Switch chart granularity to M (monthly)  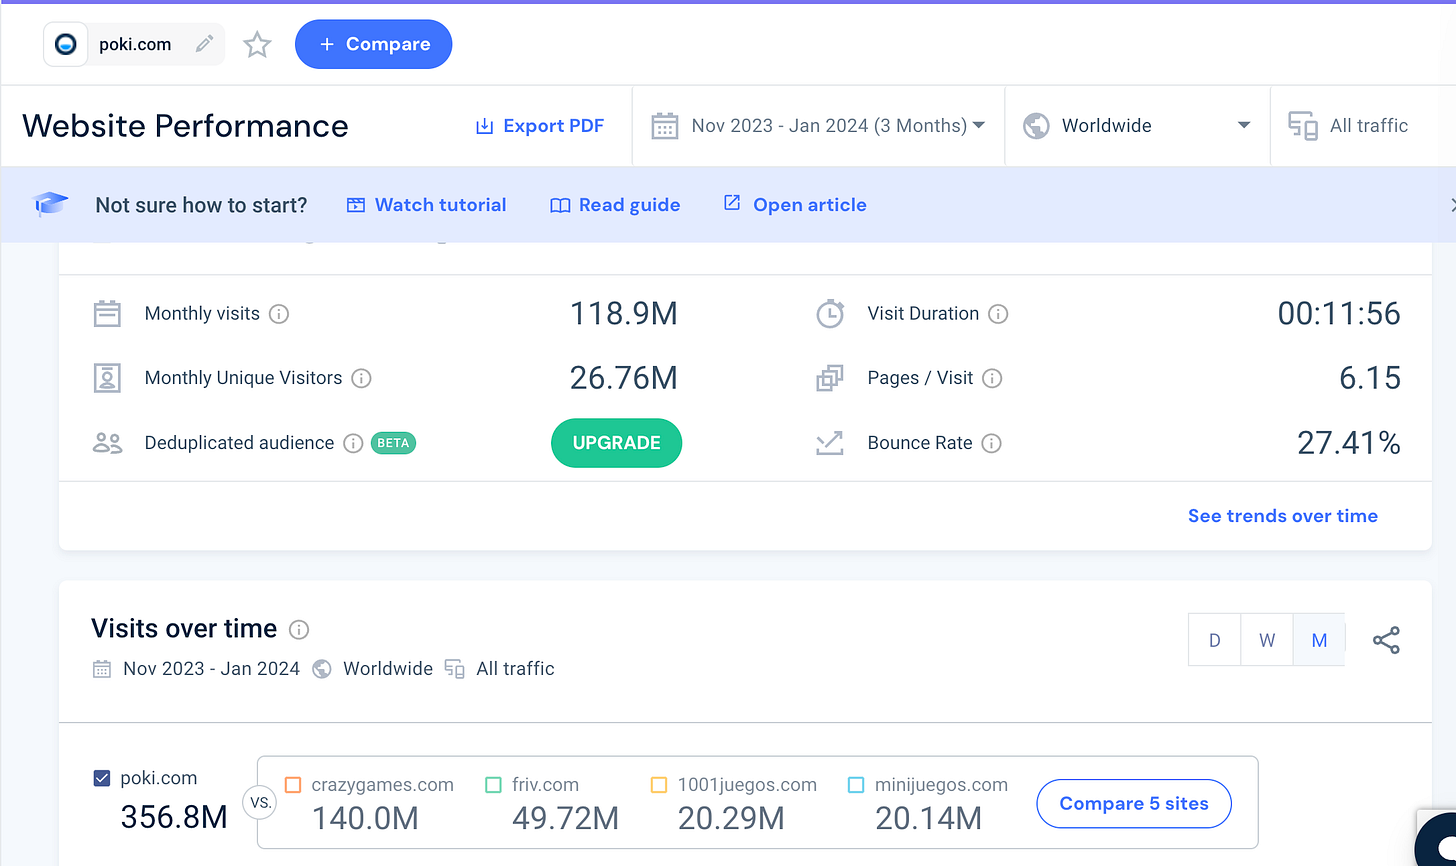(1319, 640)
